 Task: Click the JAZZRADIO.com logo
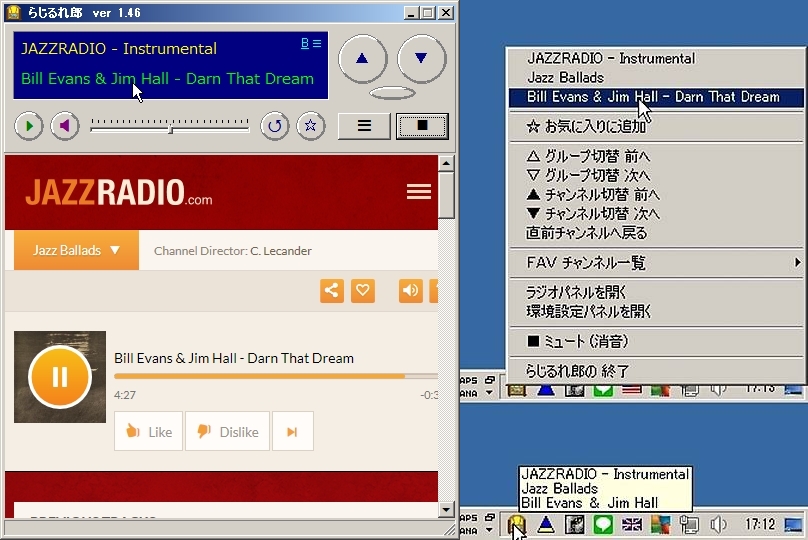coord(119,192)
